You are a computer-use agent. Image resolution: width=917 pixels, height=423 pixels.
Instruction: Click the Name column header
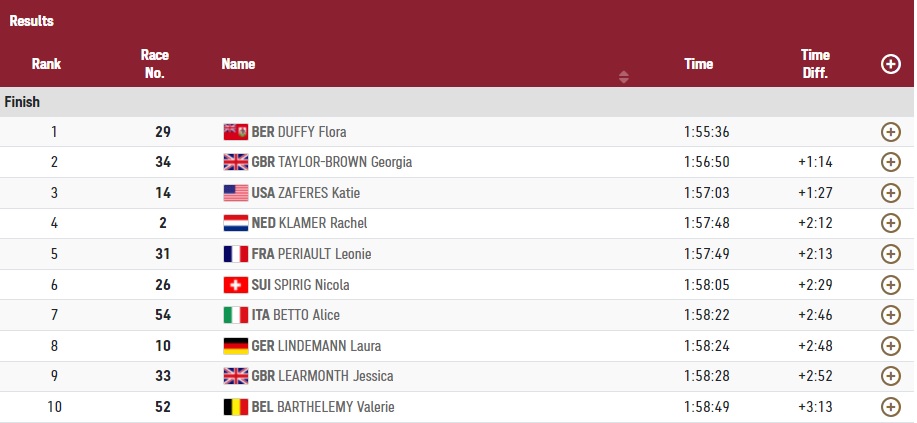point(238,64)
